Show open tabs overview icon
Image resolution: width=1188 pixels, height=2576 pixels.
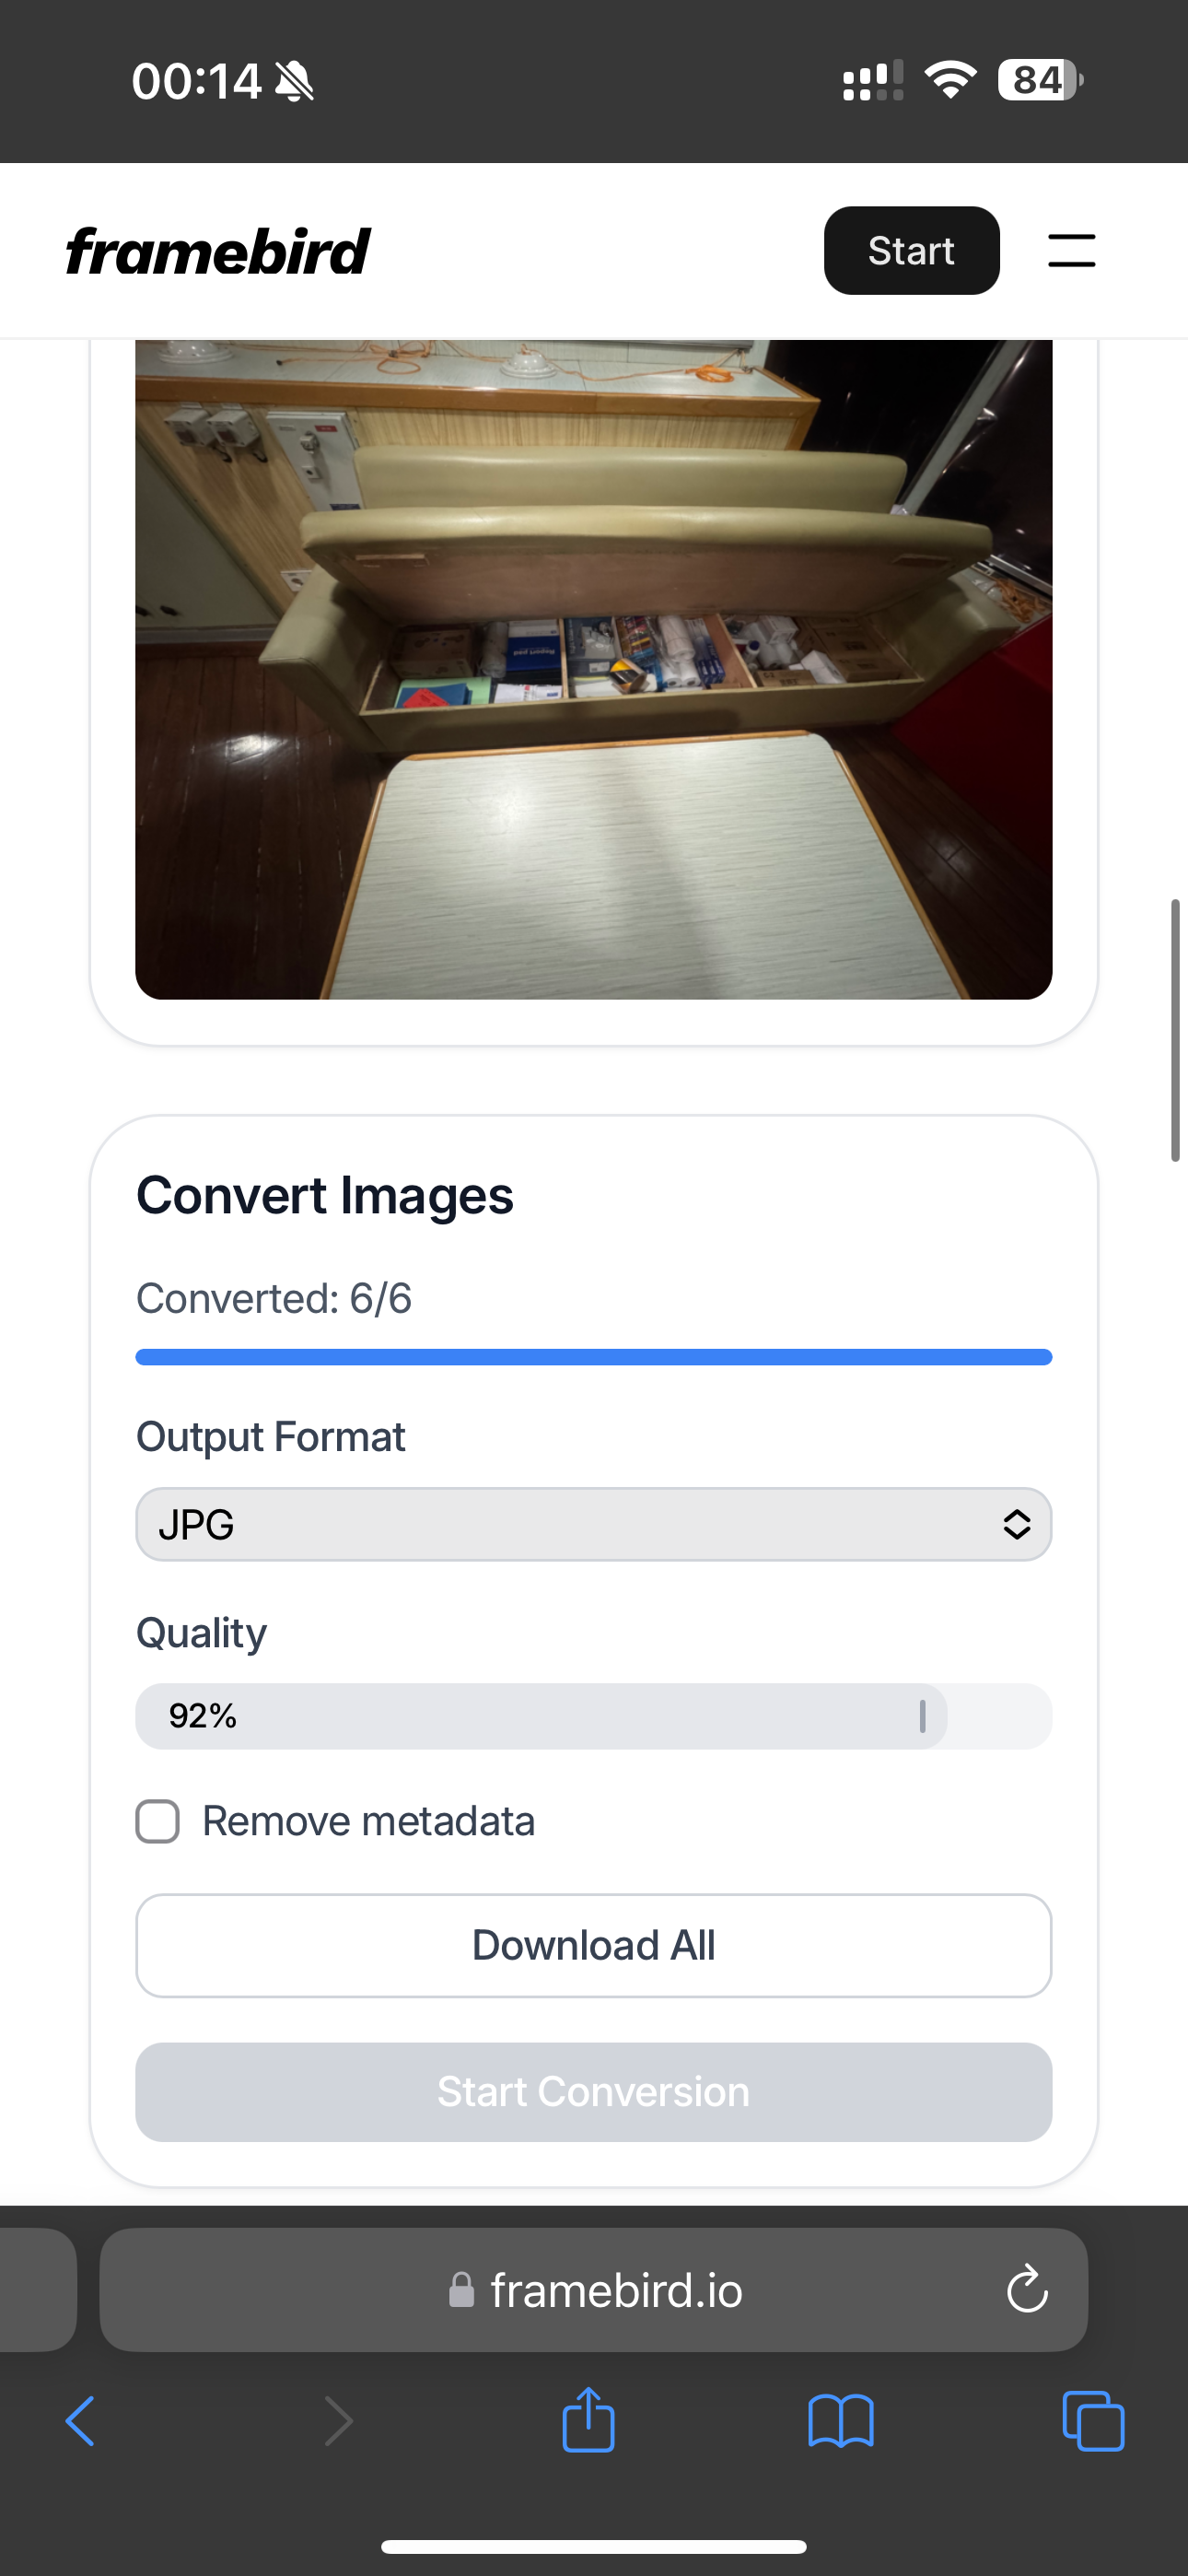[x=1093, y=2421]
